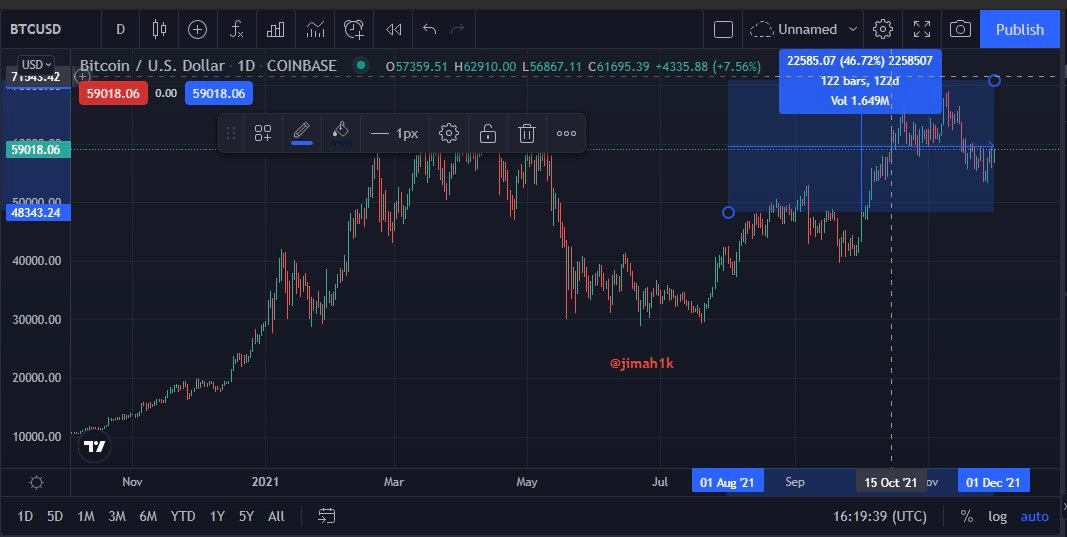1067x537 pixels.
Task: Select the measure tool lower-left handle
Action: click(728, 212)
